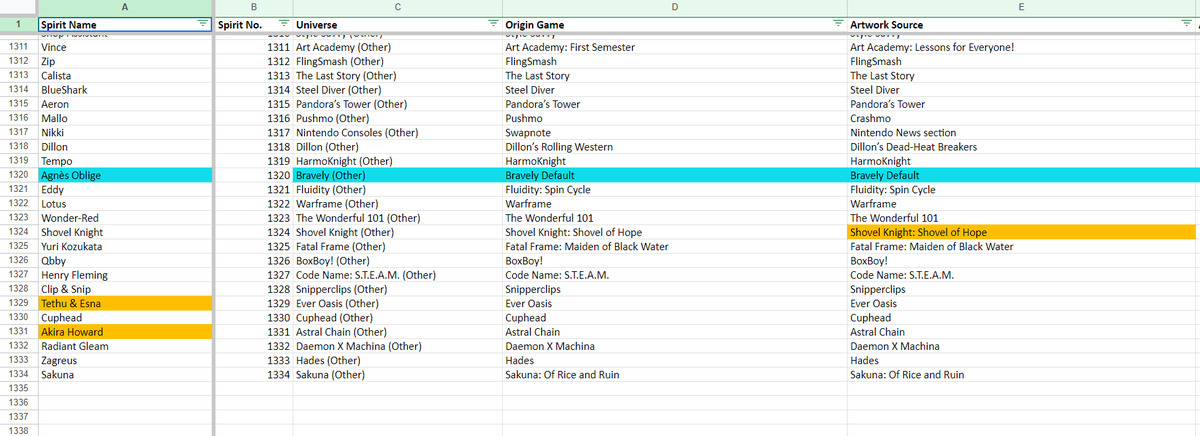Select the highlighted Agnès Oblige cell
This screenshot has width=1200, height=436.
tap(124, 175)
